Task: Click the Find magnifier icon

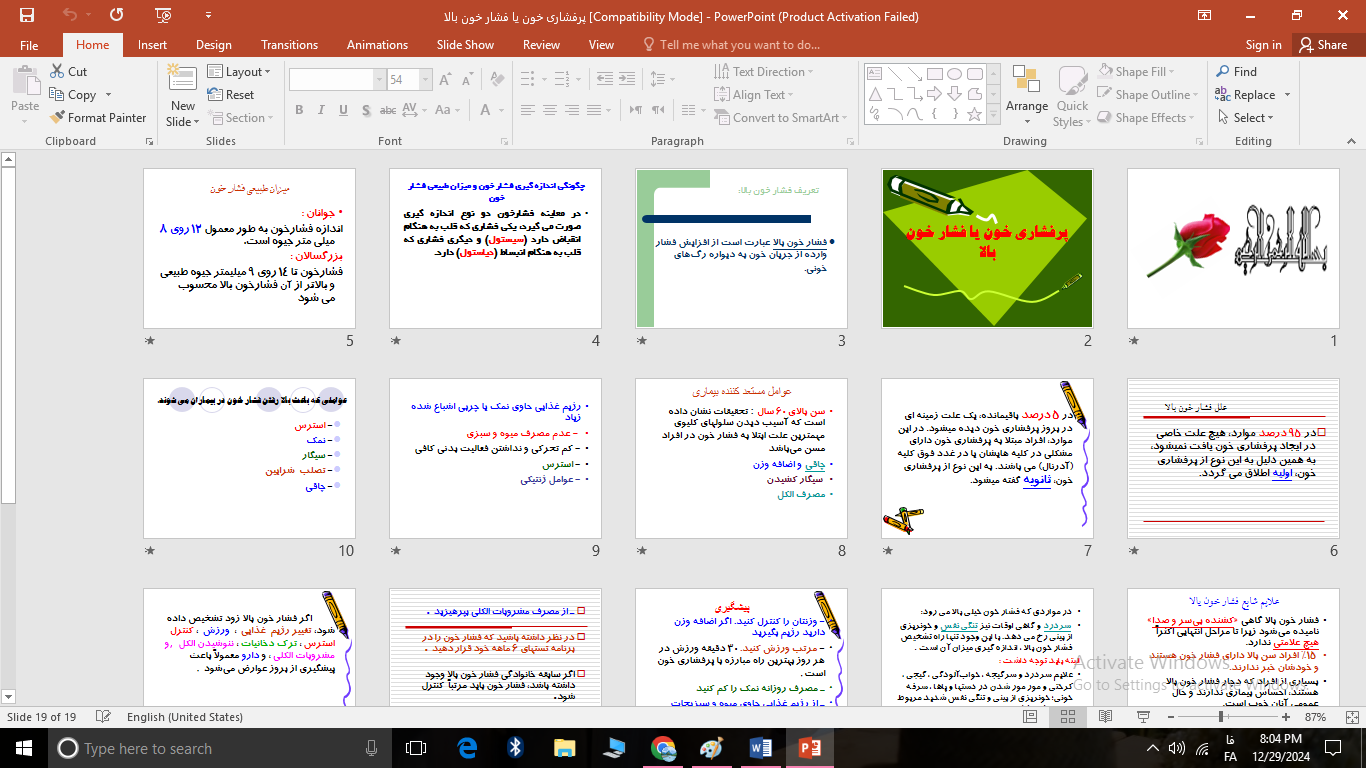Action: (1223, 72)
